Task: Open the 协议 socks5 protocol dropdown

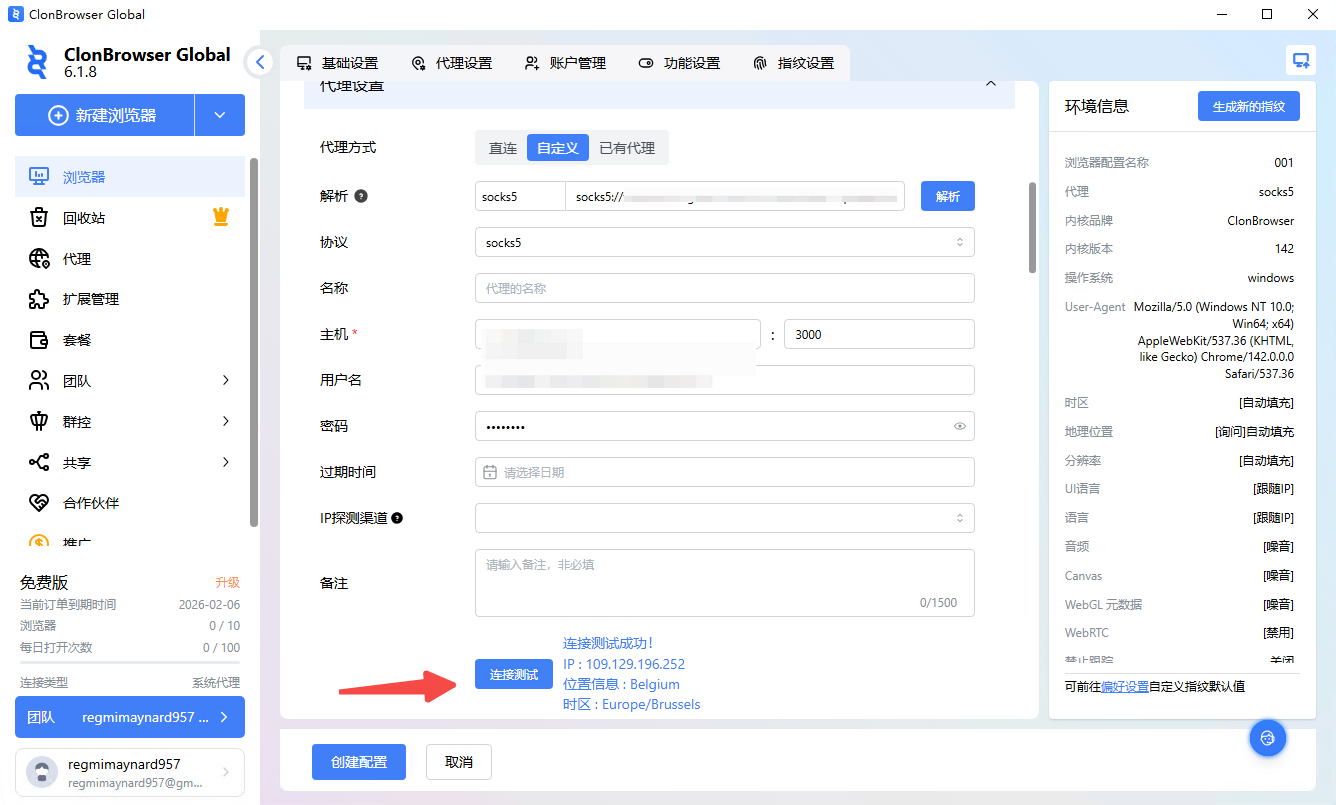Action: pyautogui.click(x=724, y=243)
